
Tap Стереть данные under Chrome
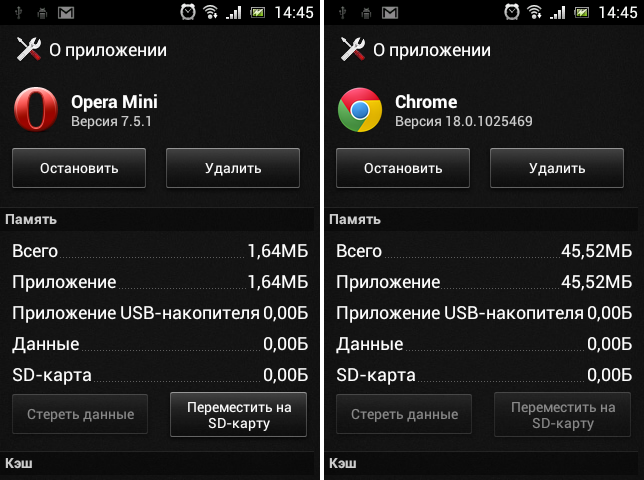point(404,414)
